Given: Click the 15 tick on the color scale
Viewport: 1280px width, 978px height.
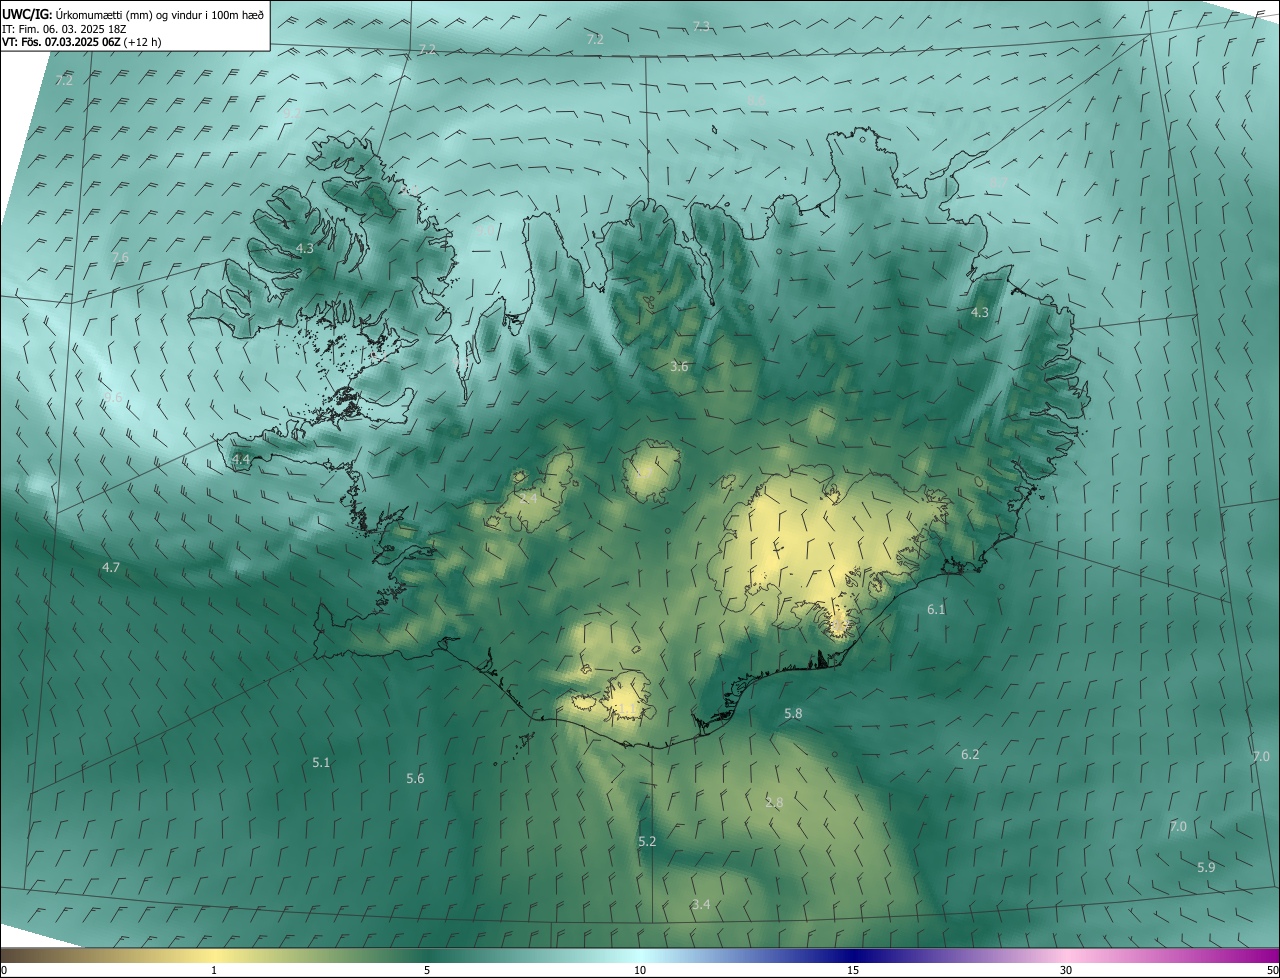Looking at the screenshot, I should coord(853,971).
